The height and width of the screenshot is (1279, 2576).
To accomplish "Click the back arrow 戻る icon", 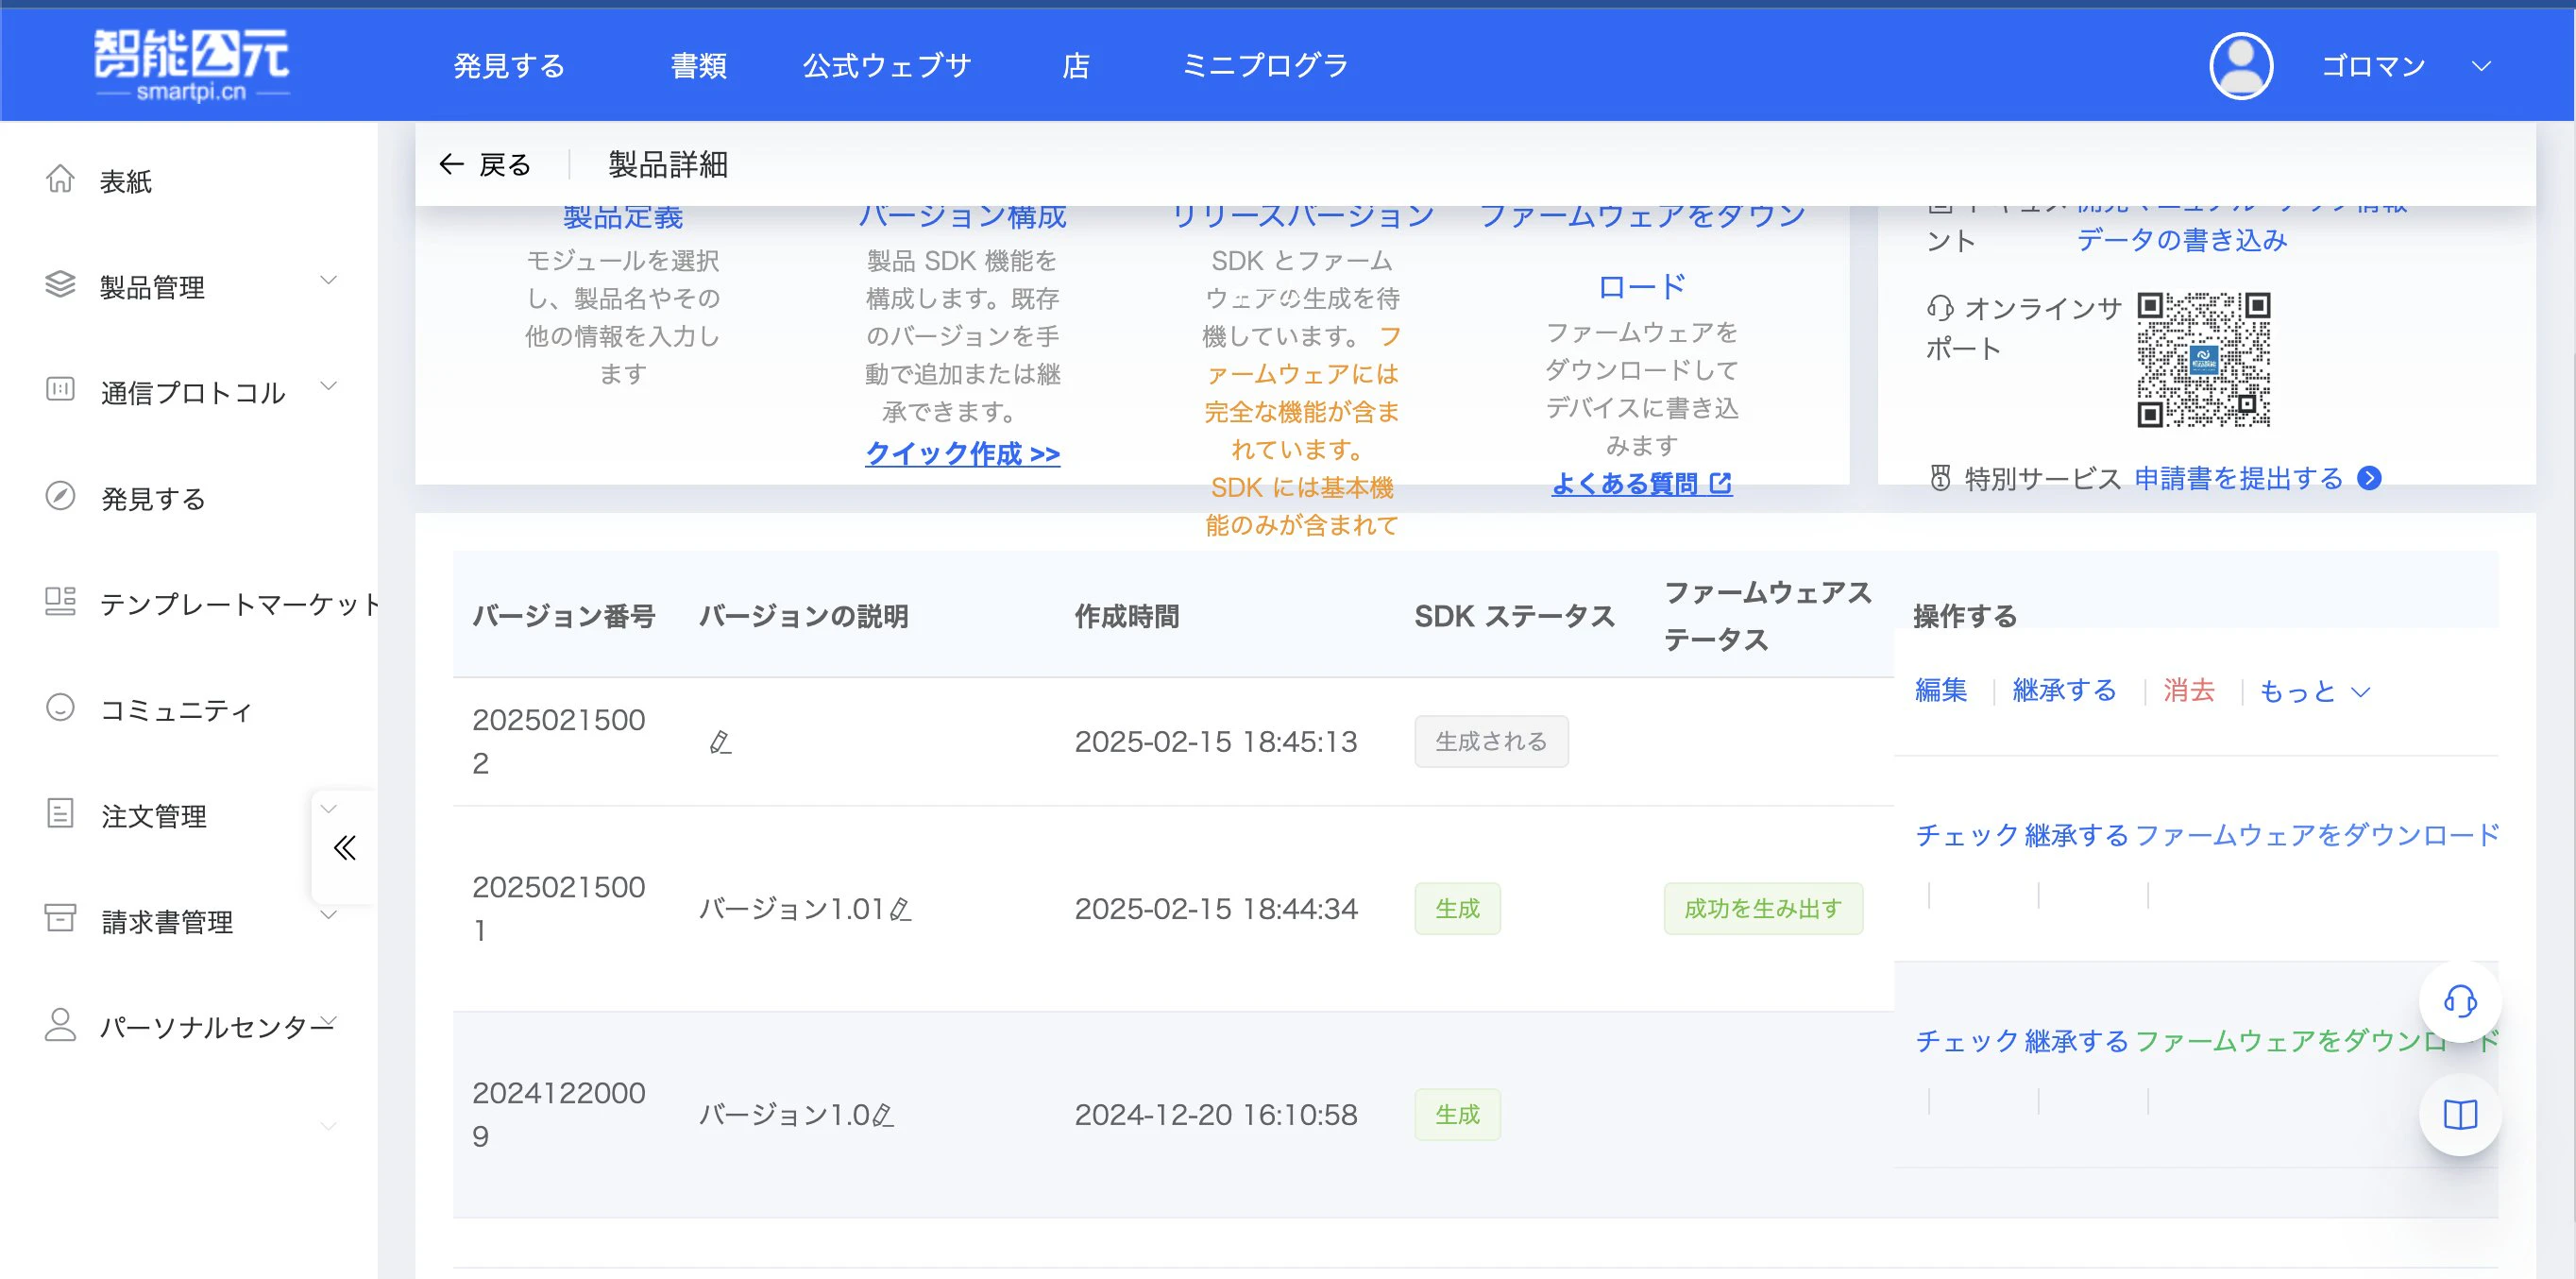I will pyautogui.click(x=451, y=164).
